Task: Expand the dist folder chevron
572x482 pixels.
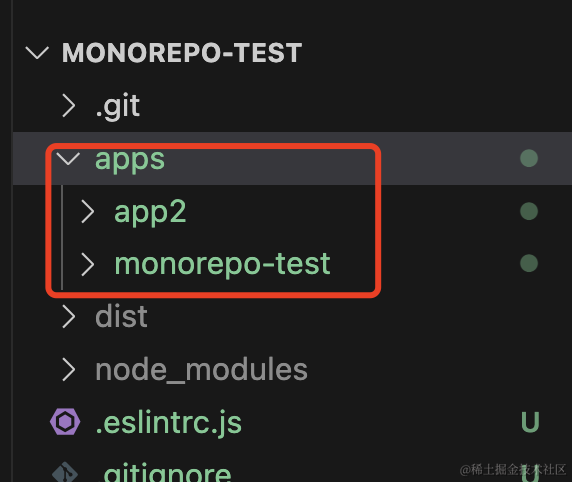Action: point(69,317)
